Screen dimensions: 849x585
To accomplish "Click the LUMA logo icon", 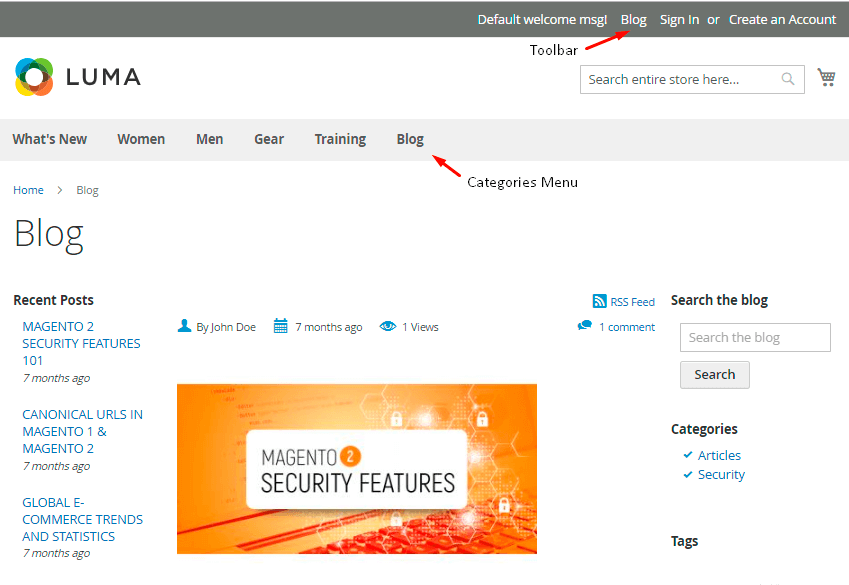I will tap(34, 77).
